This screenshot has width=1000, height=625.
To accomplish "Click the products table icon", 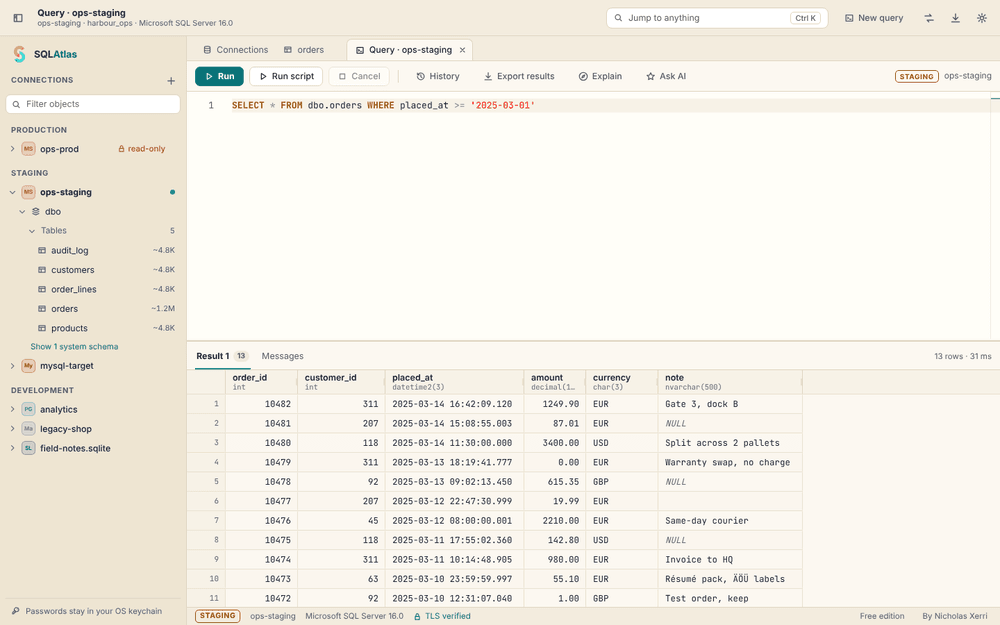I will pos(42,328).
